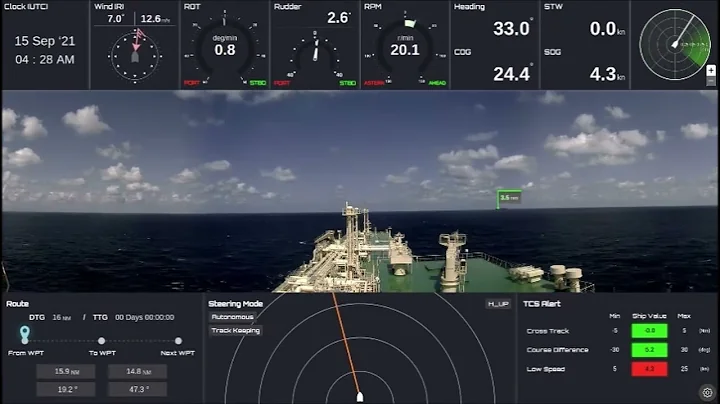The width and height of the screenshot is (720, 404).
Task: Click the mini radar display
Action: [675, 45]
